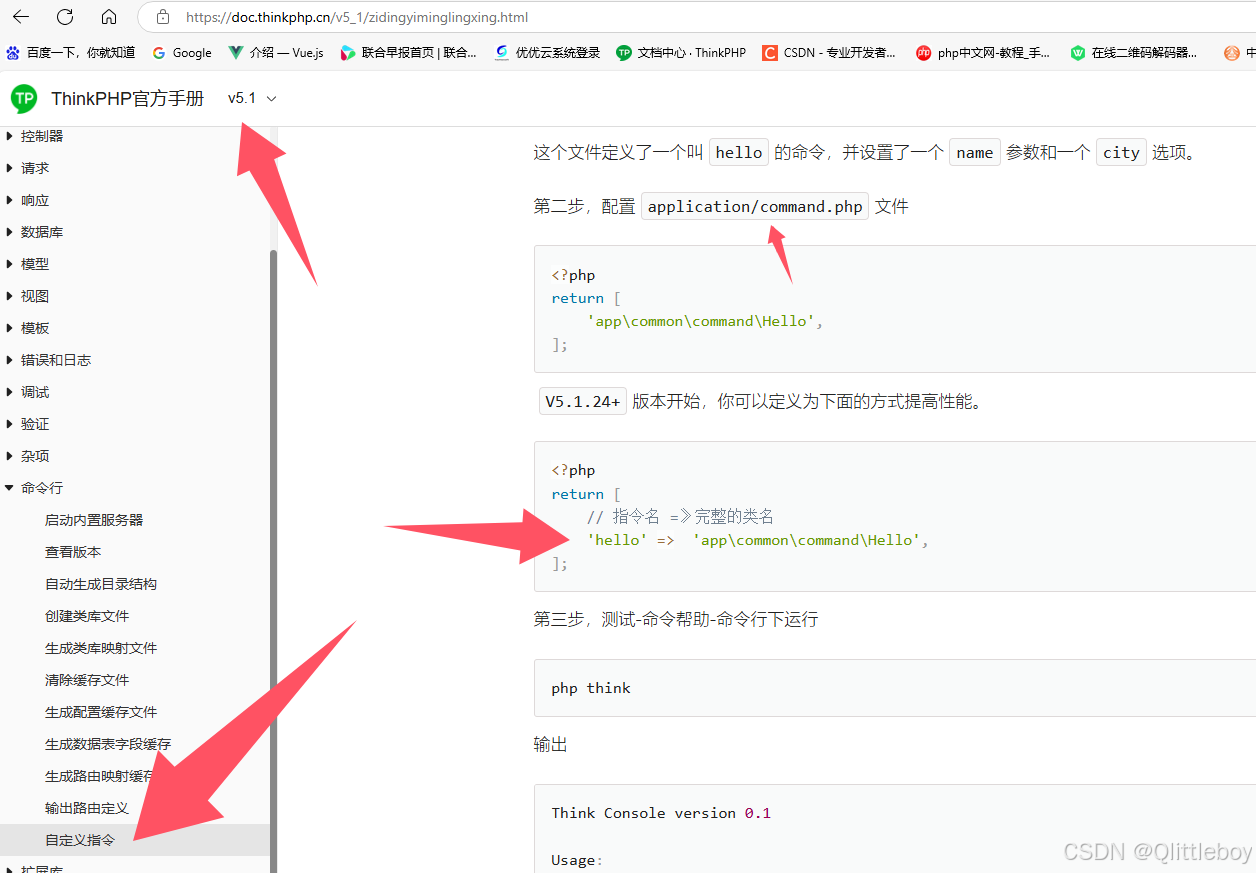Viewport: 1256px width, 873px height.
Task: Open the 介绍 — Vue.js bookmark
Action: pyautogui.click(x=277, y=53)
